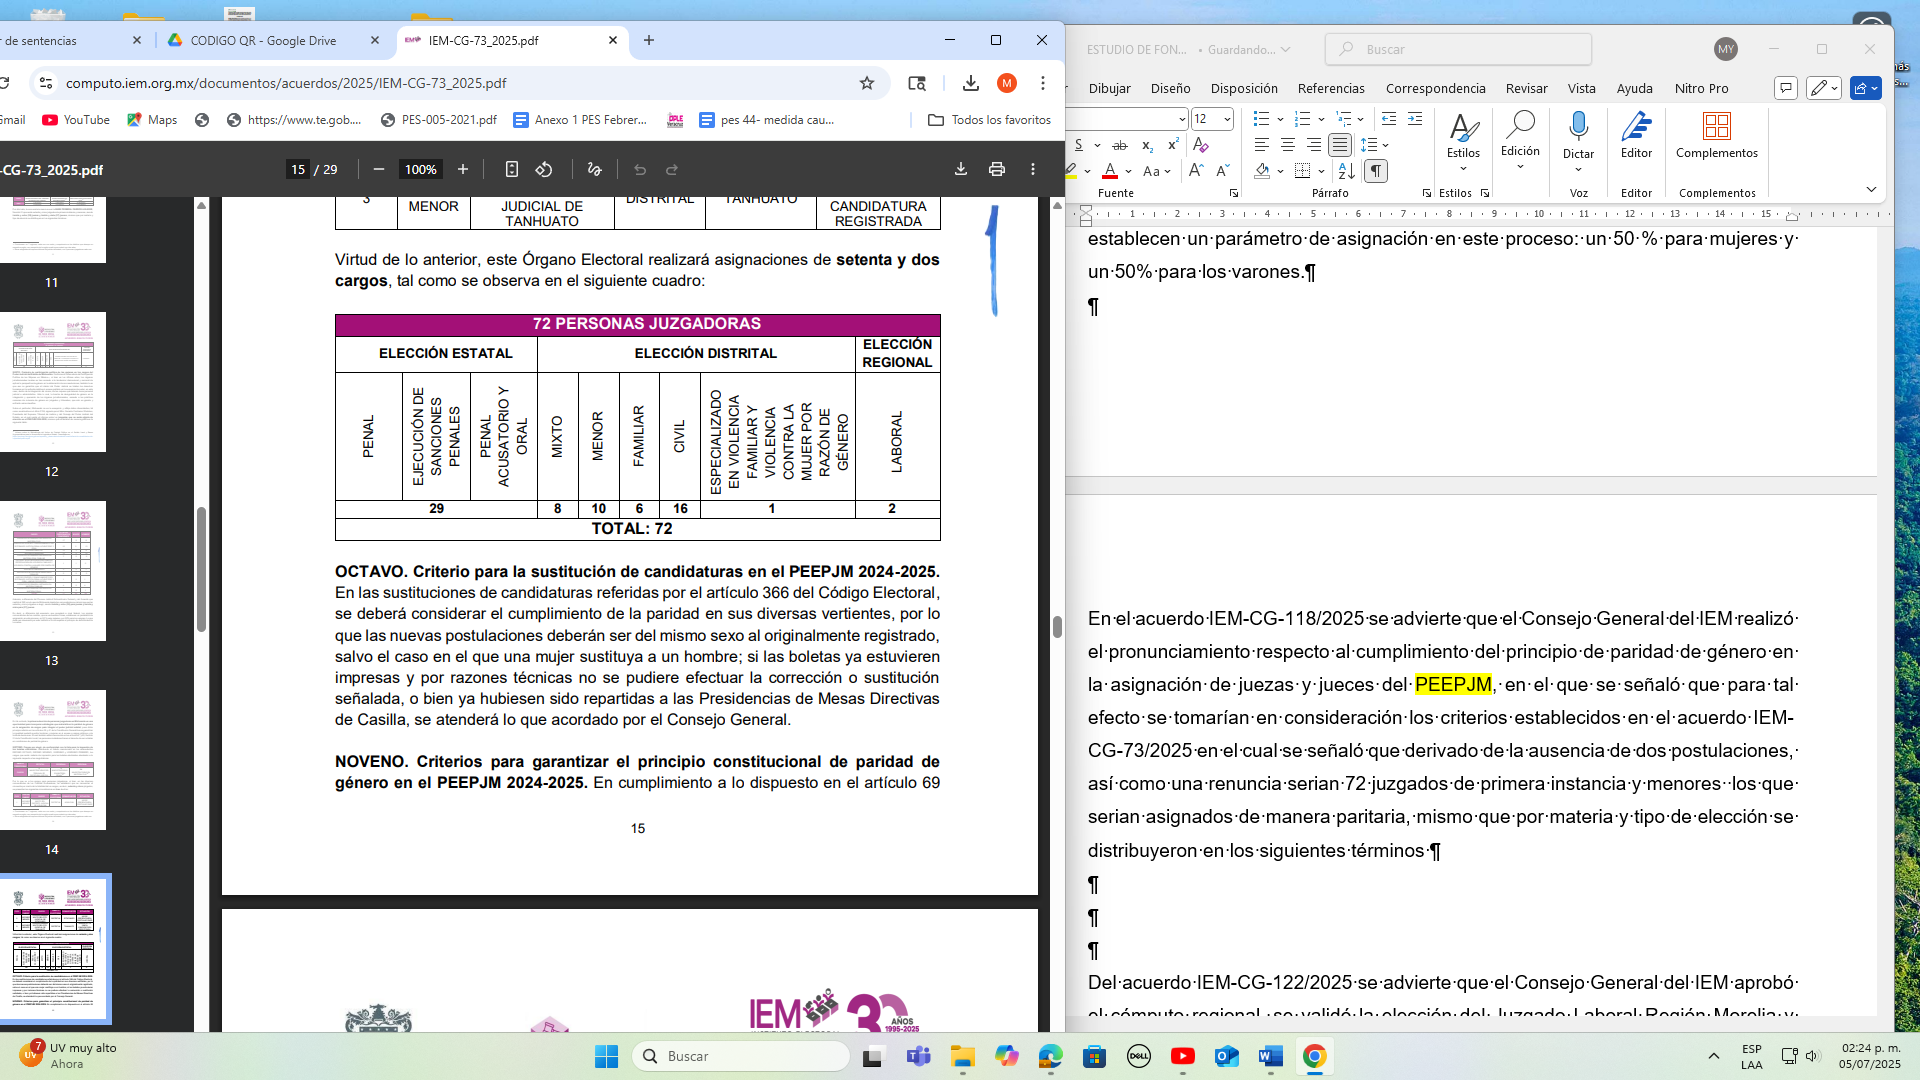Toggle strikethrough formatting in Word
This screenshot has width=1920, height=1080.
1120,145
